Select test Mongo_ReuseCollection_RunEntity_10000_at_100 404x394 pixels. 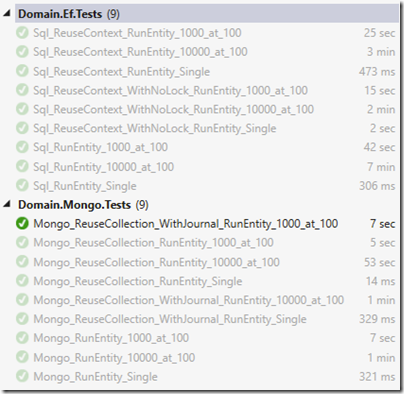[x=156, y=262]
